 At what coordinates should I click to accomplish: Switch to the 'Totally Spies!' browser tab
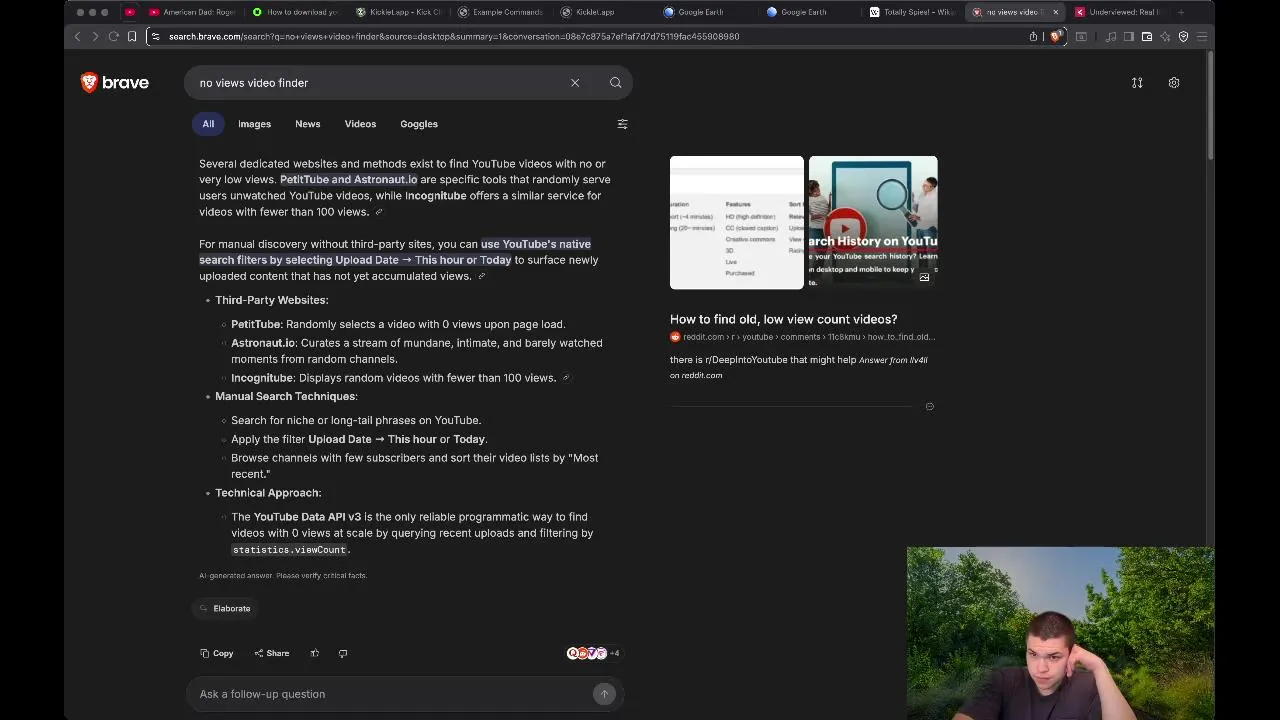pos(913,12)
